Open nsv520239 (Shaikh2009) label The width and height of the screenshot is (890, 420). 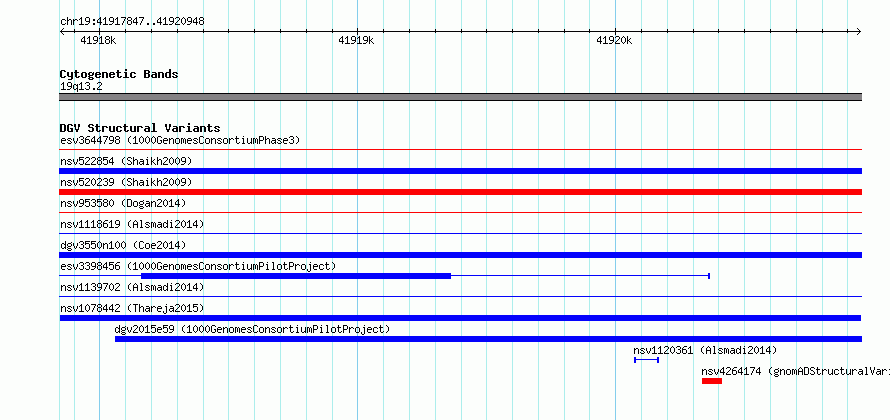click(126, 182)
